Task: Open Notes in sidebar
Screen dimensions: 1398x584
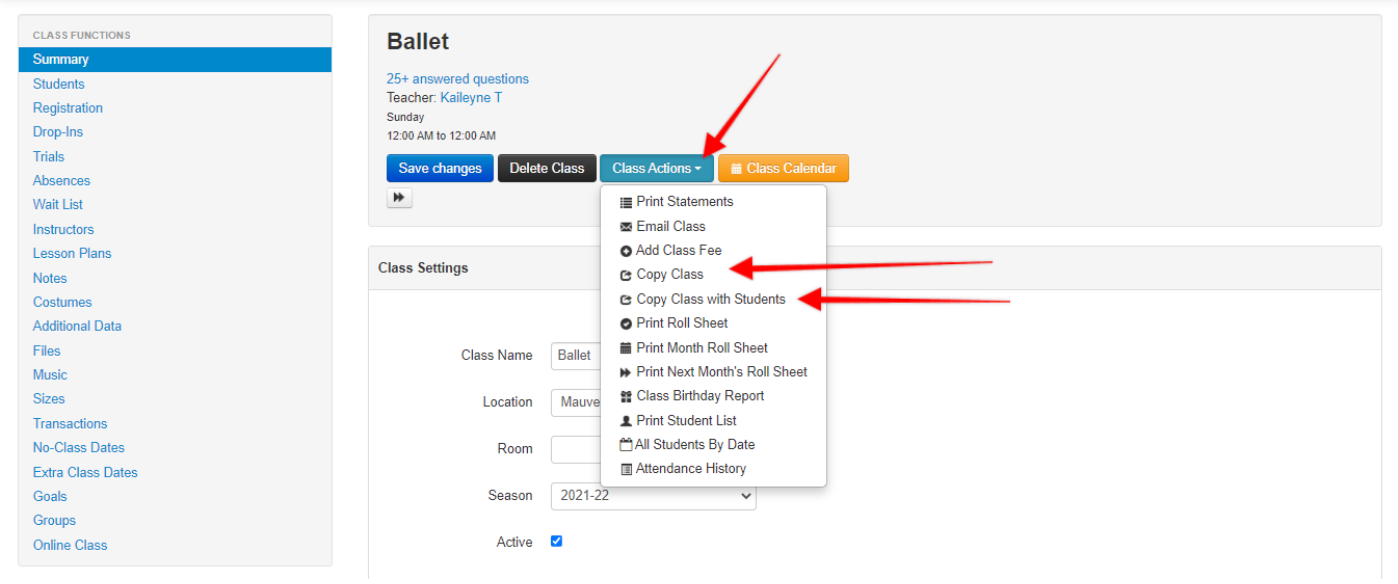Action: (x=50, y=278)
